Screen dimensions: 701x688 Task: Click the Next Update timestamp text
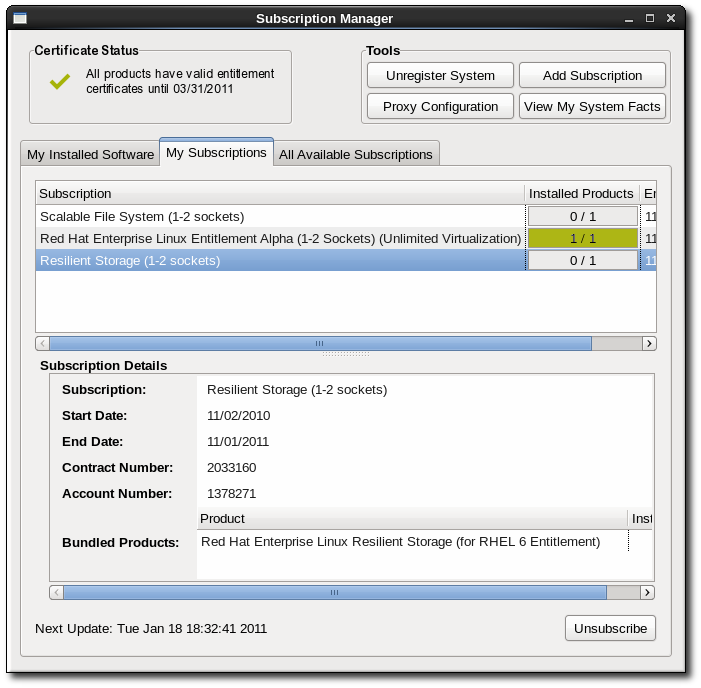coord(151,628)
